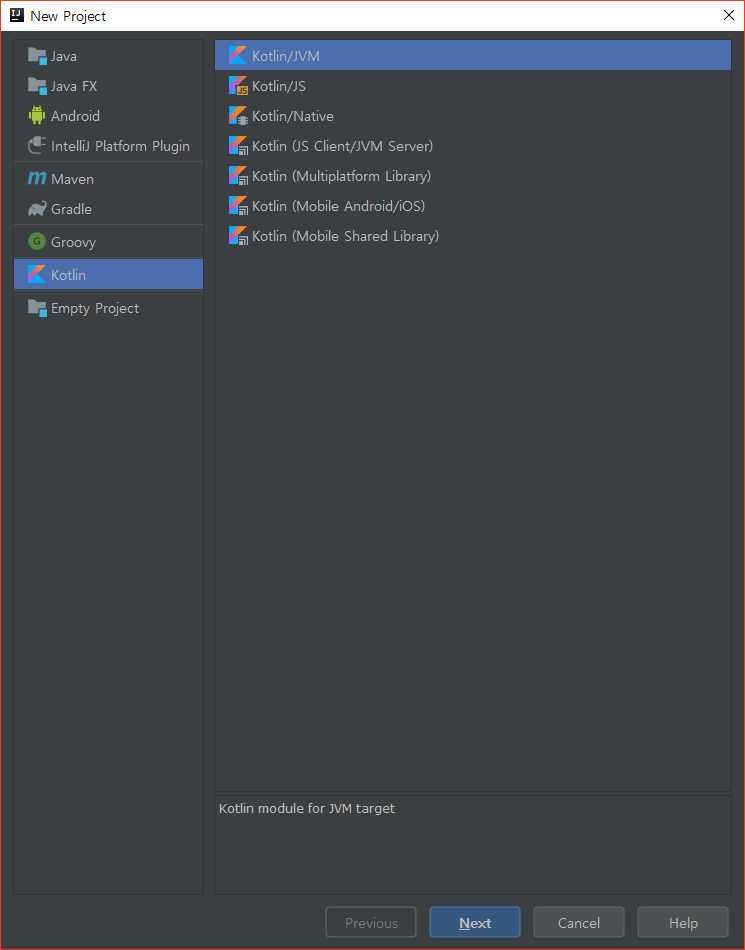The width and height of the screenshot is (745, 950).
Task: Click the green Android robot icon
Action: point(37,115)
